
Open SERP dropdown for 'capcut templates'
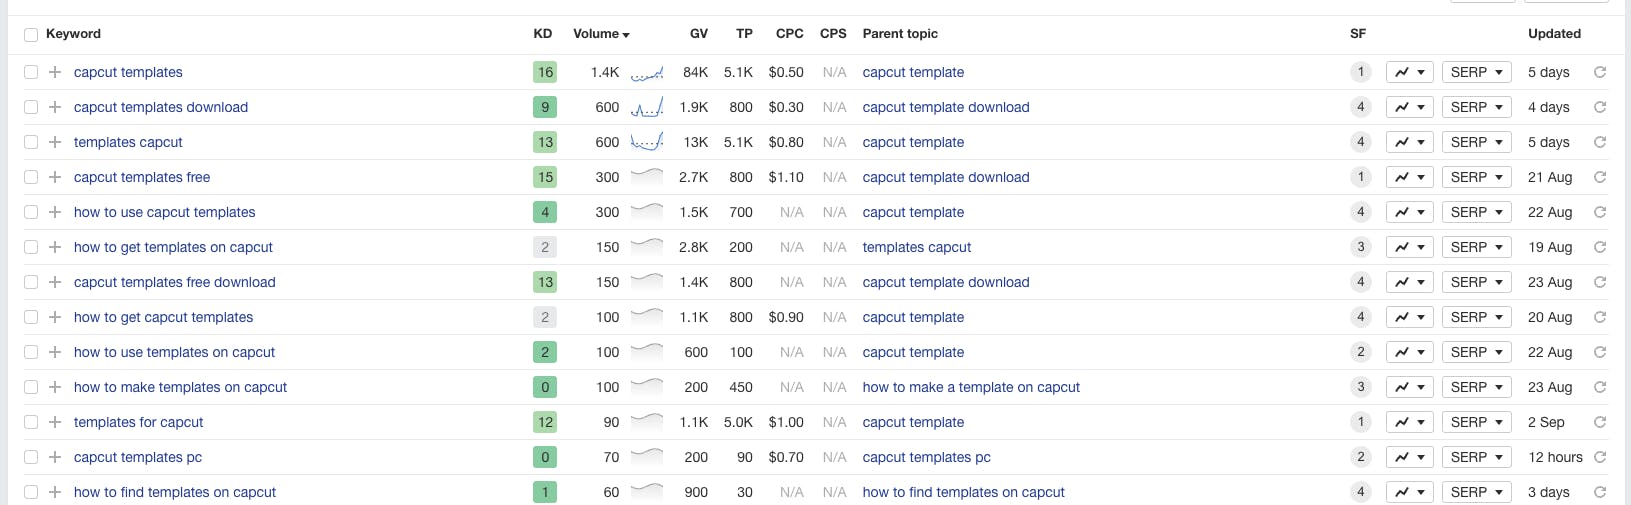pyautogui.click(x=1477, y=72)
